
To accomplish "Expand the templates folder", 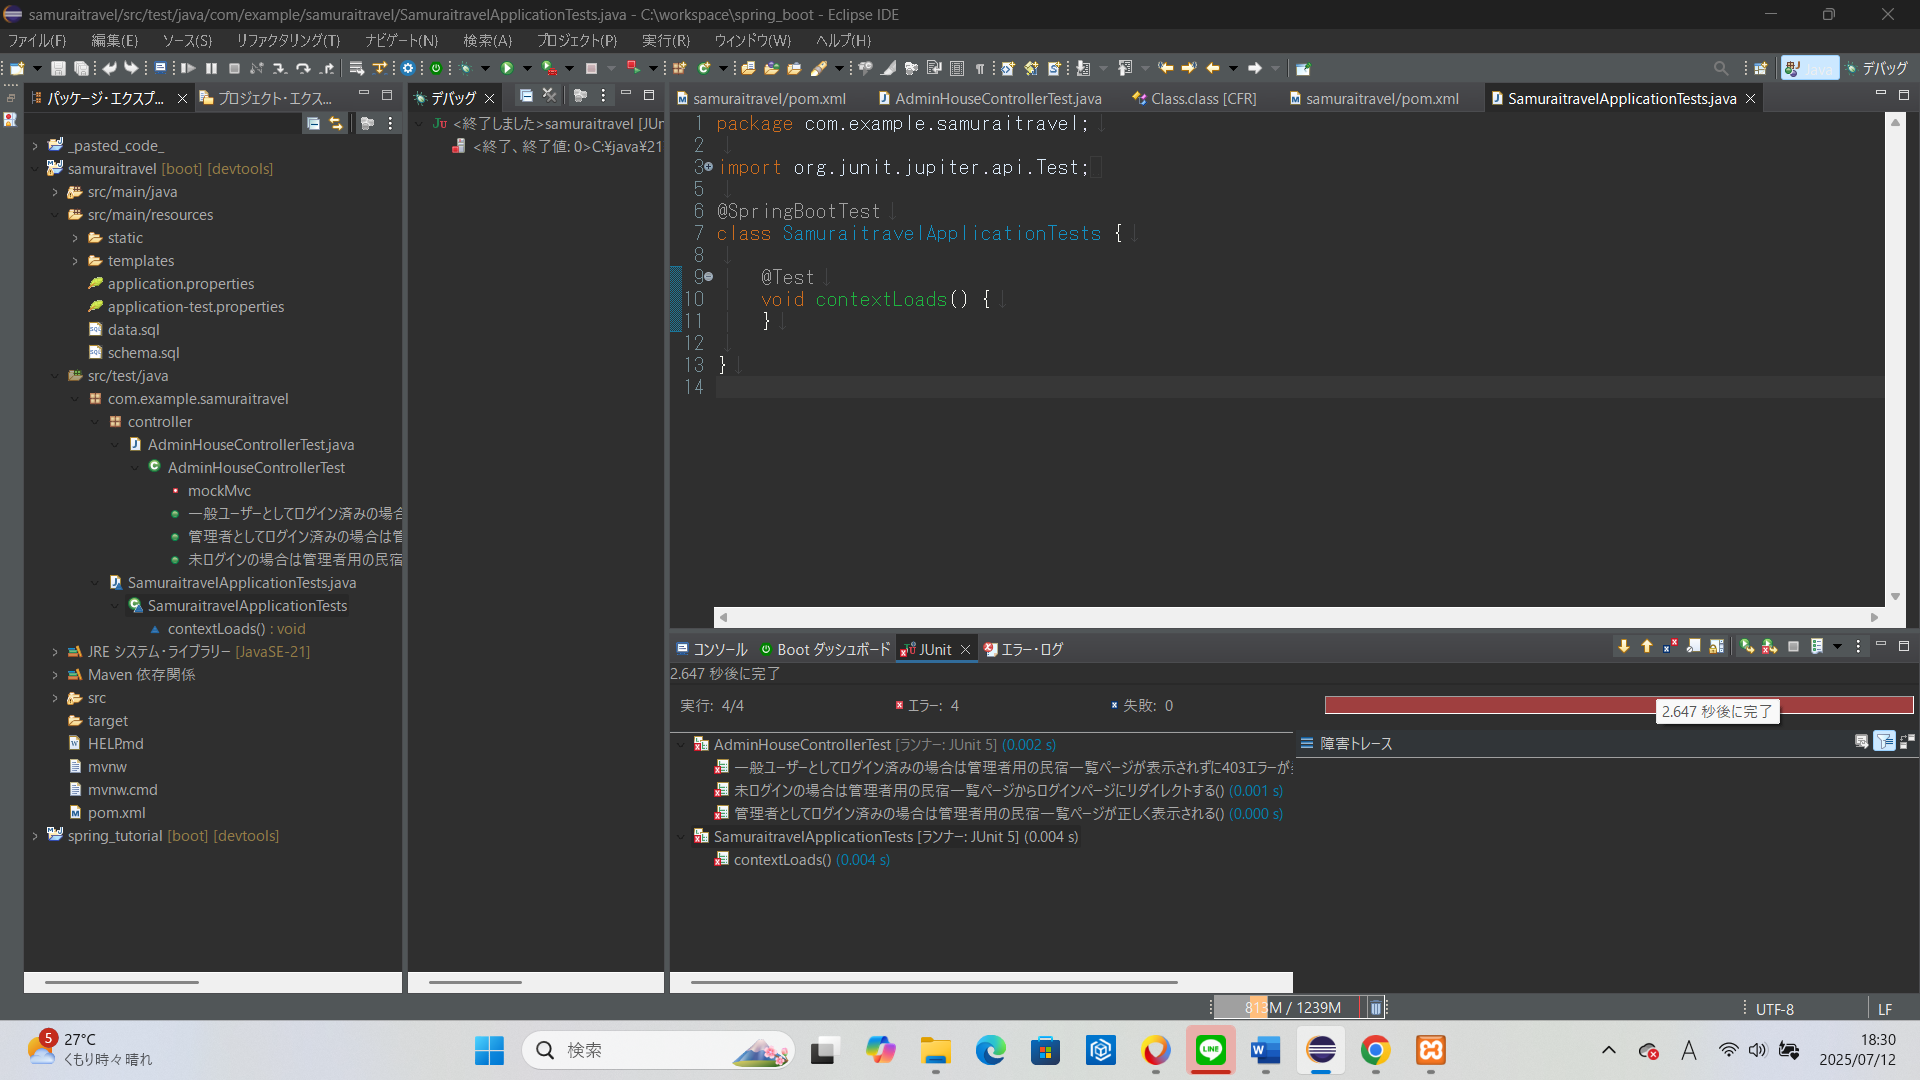I will 75,261.
